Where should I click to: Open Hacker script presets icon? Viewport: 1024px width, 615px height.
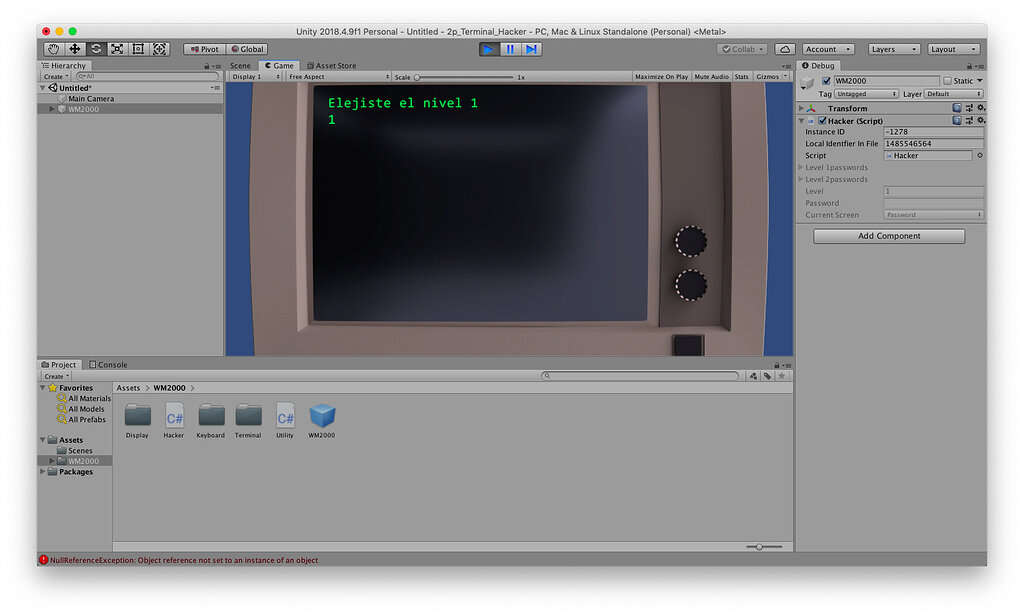(x=969, y=121)
